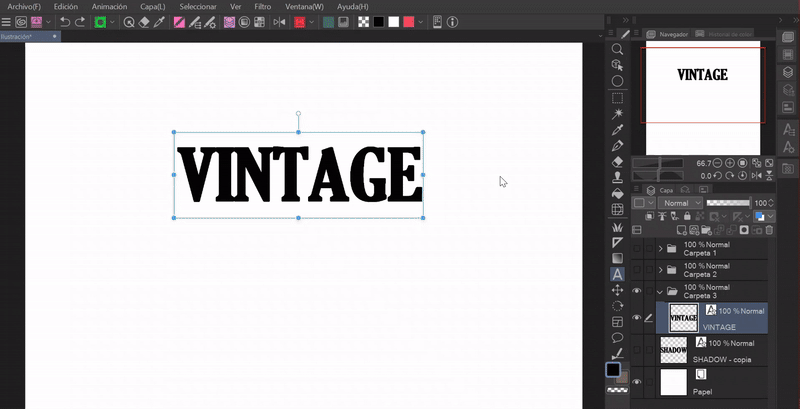Click the Undo arrow in the command bar
The width and height of the screenshot is (800, 409).
click(x=65, y=21)
